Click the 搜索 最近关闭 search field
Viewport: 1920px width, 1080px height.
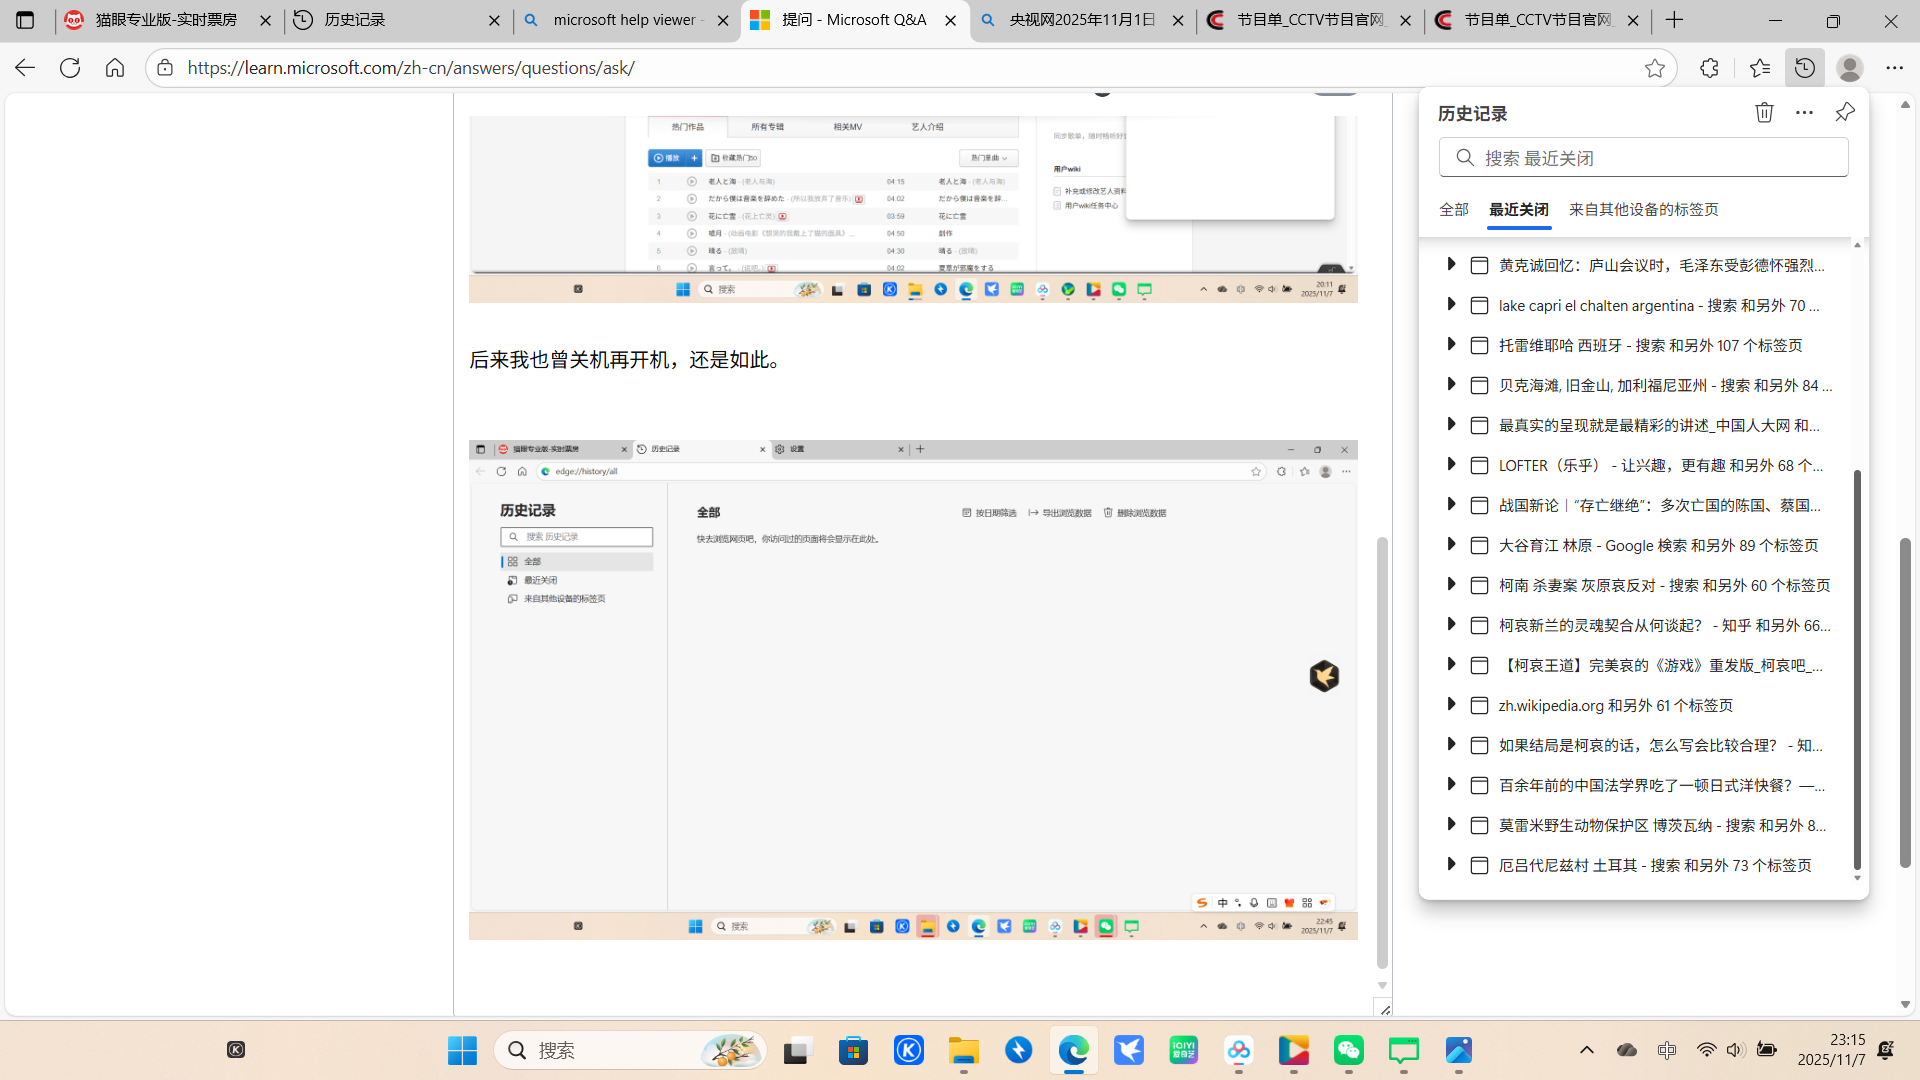click(1643, 157)
